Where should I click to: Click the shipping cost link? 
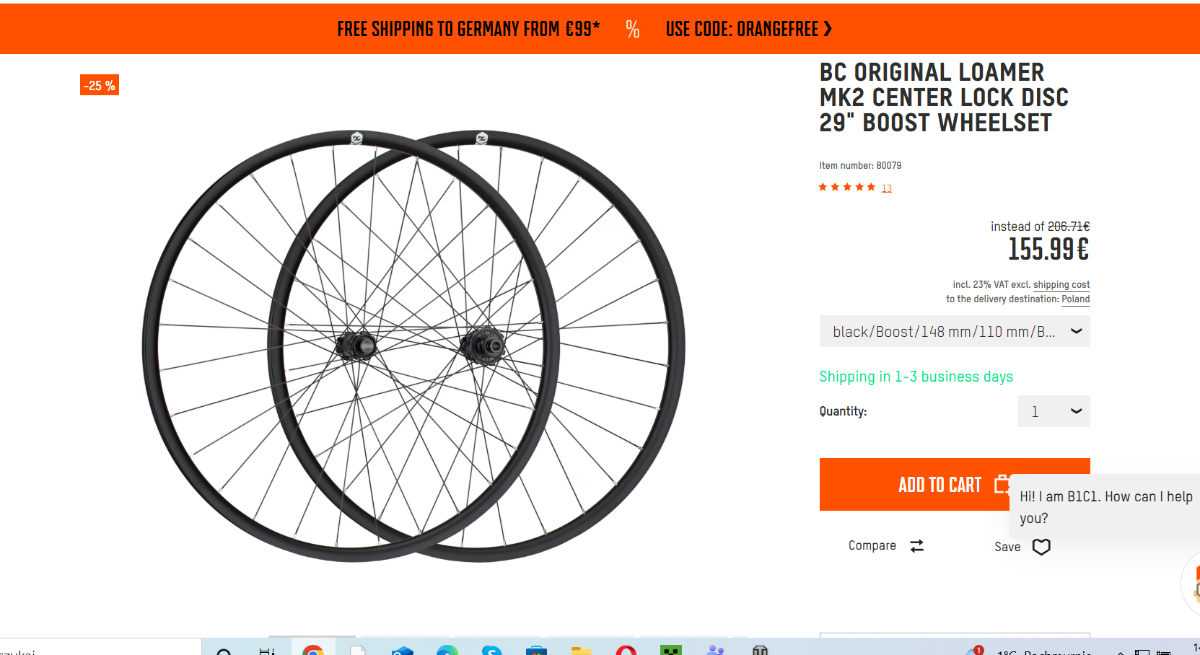pos(1061,285)
